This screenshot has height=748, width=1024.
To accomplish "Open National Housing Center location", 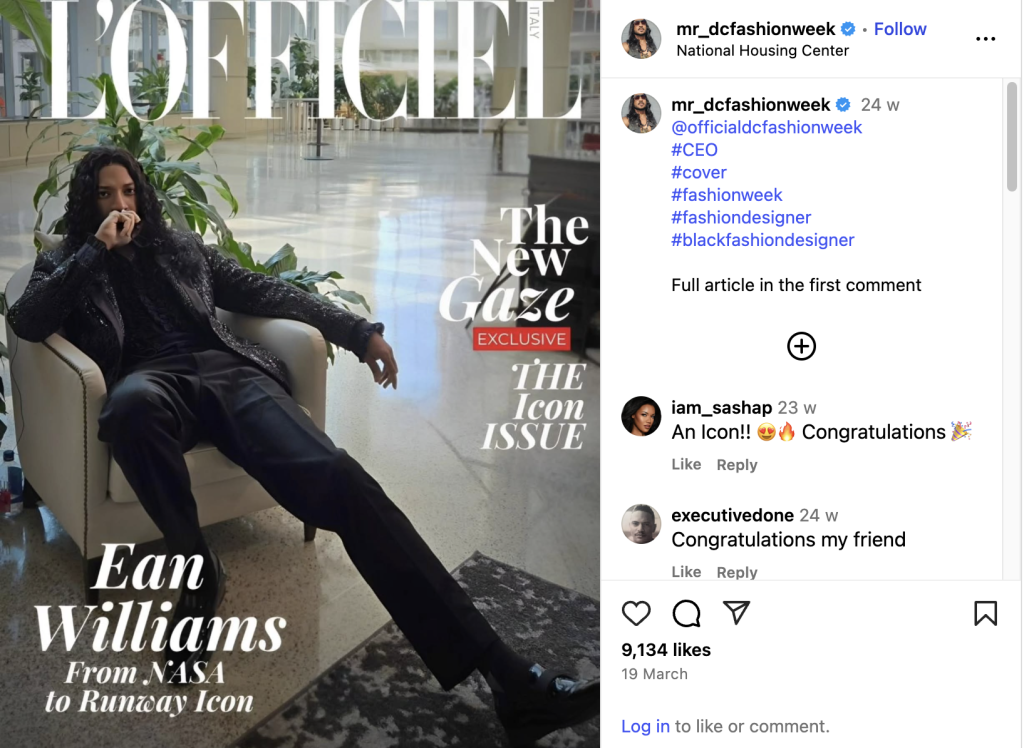I will tap(762, 51).
